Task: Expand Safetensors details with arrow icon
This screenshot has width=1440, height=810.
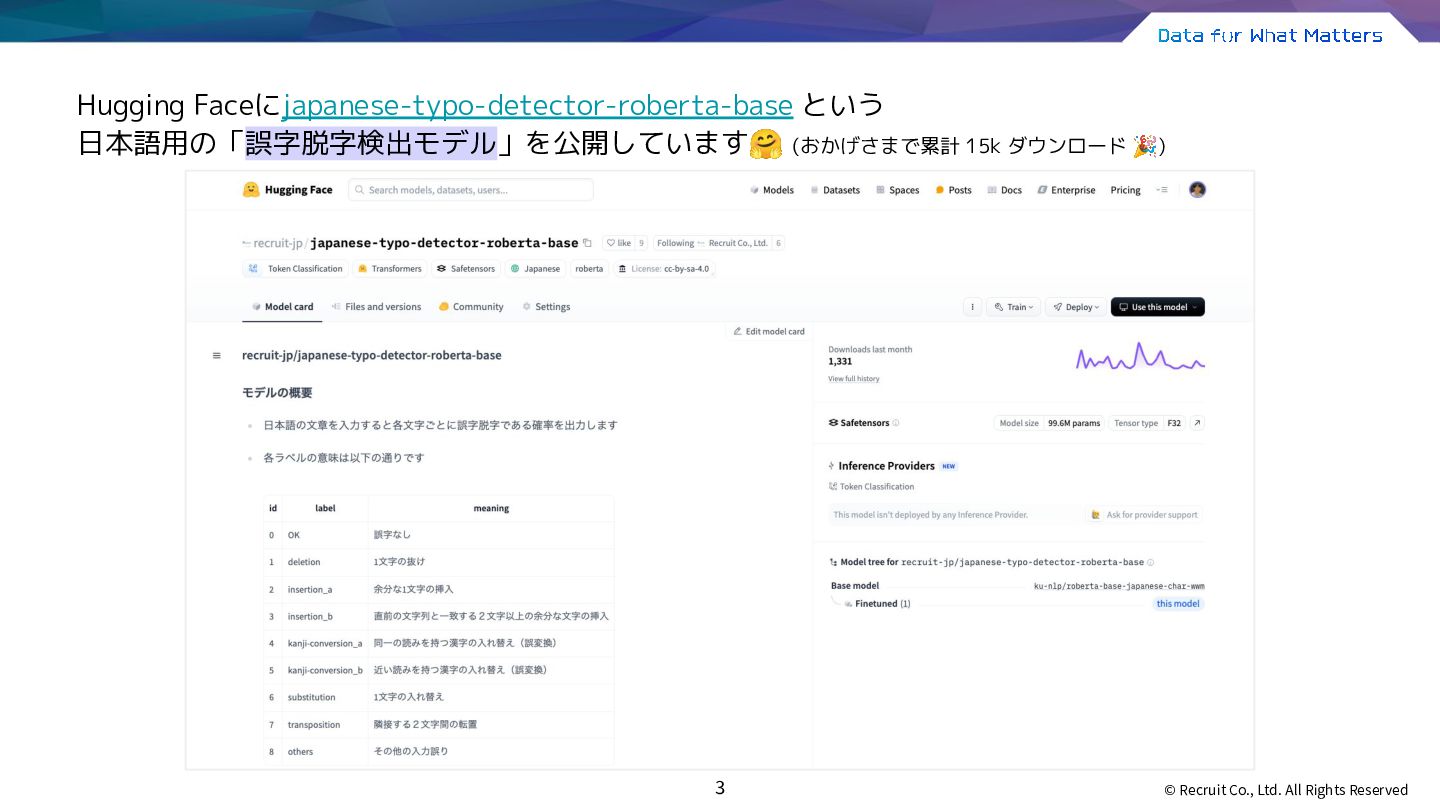Action: 1197,423
